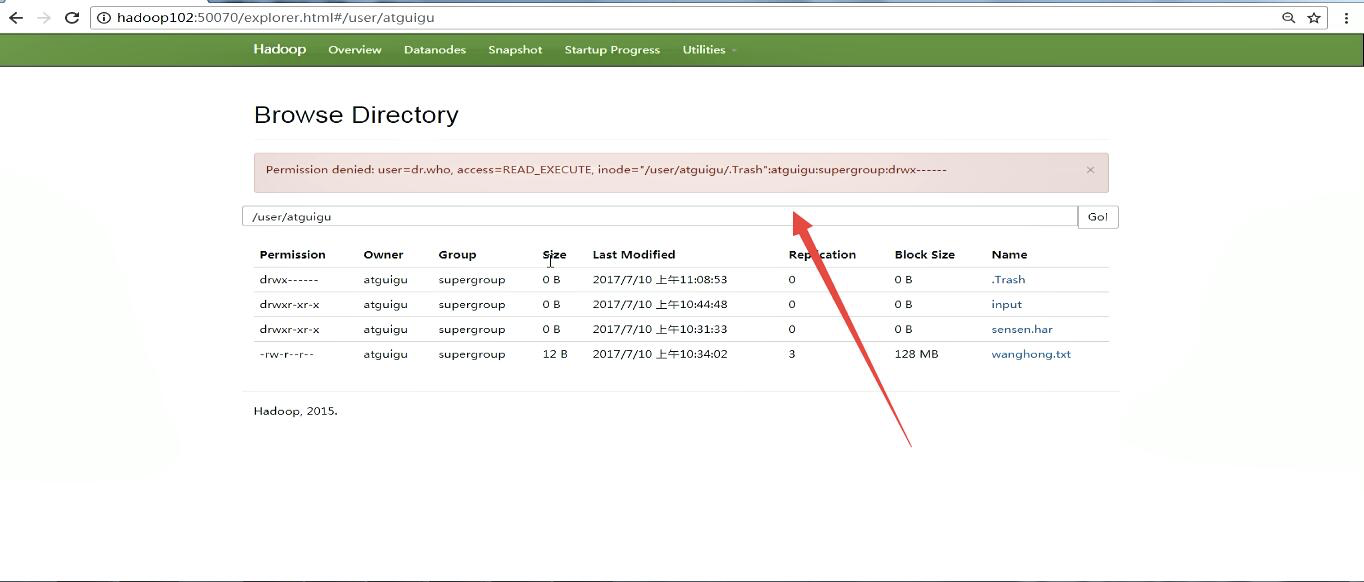Screen dimensions: 1364x582
Task: Click the Permission column header
Action: [292, 255]
